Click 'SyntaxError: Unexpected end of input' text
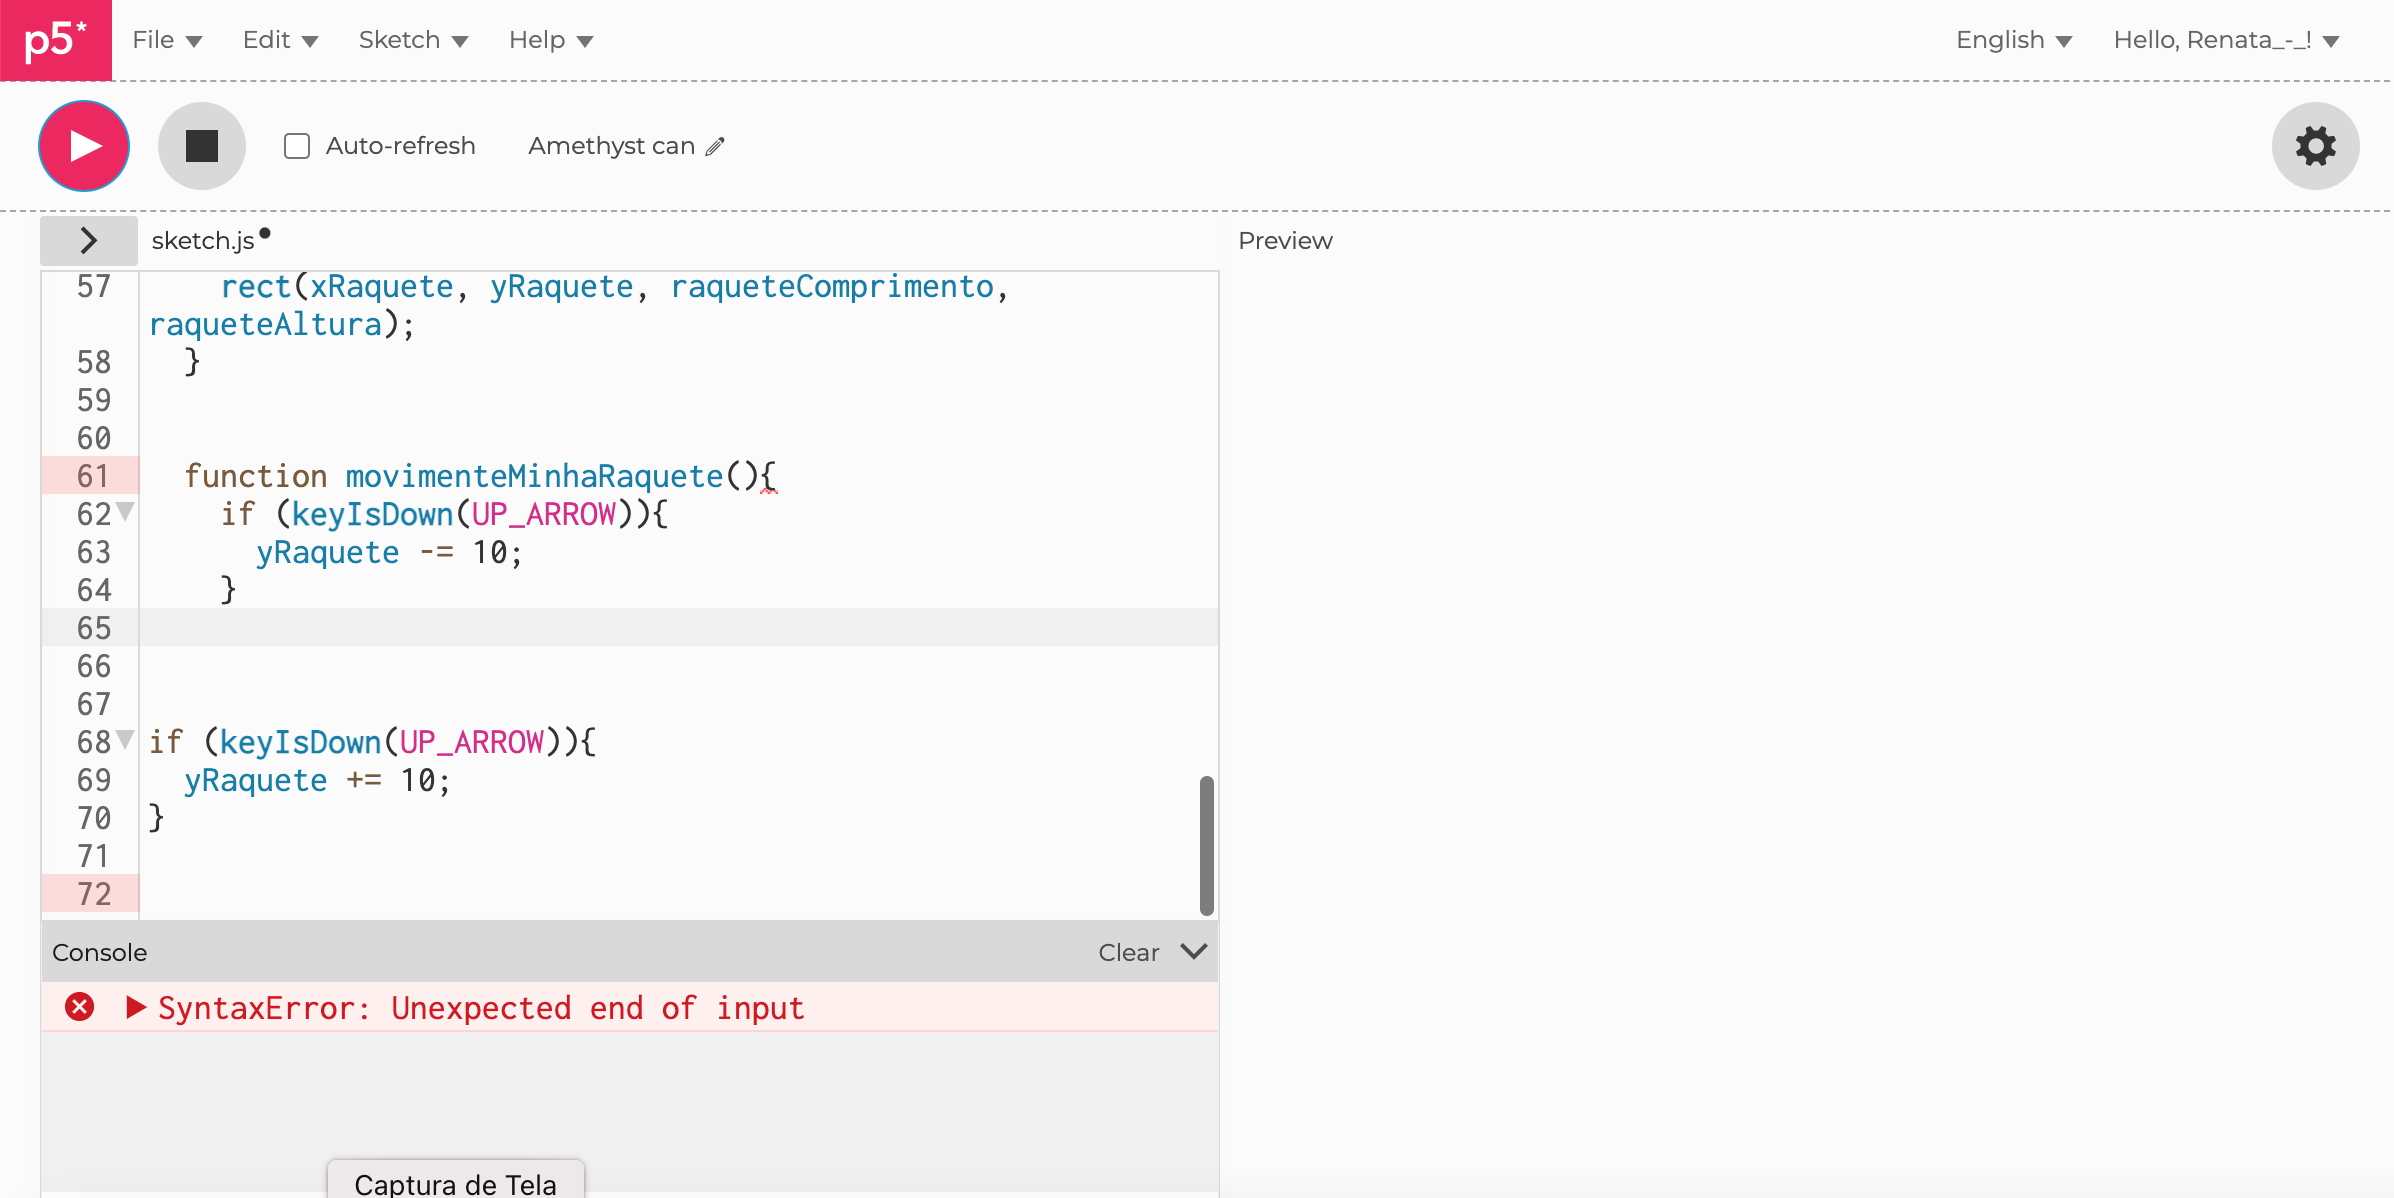The height and width of the screenshot is (1198, 2394). [481, 1008]
